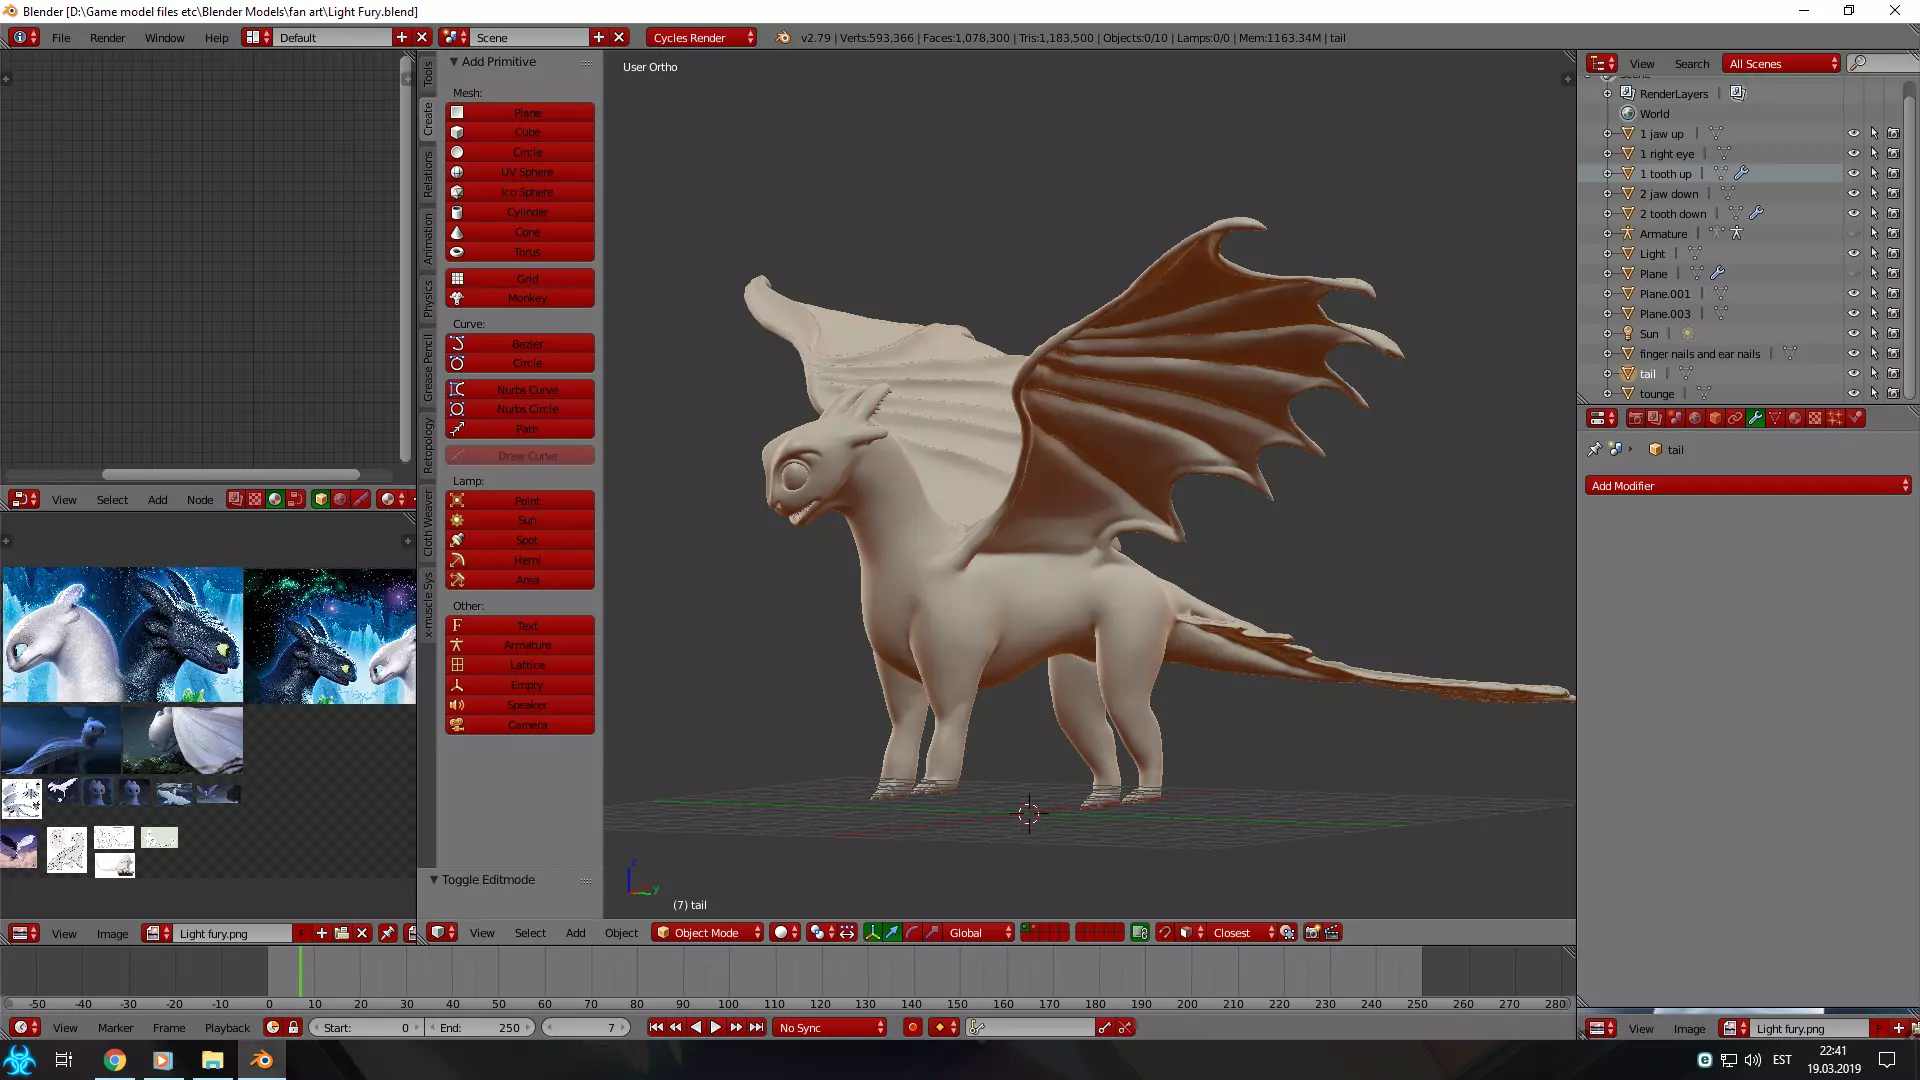Open the Scene properties tab

1675,418
